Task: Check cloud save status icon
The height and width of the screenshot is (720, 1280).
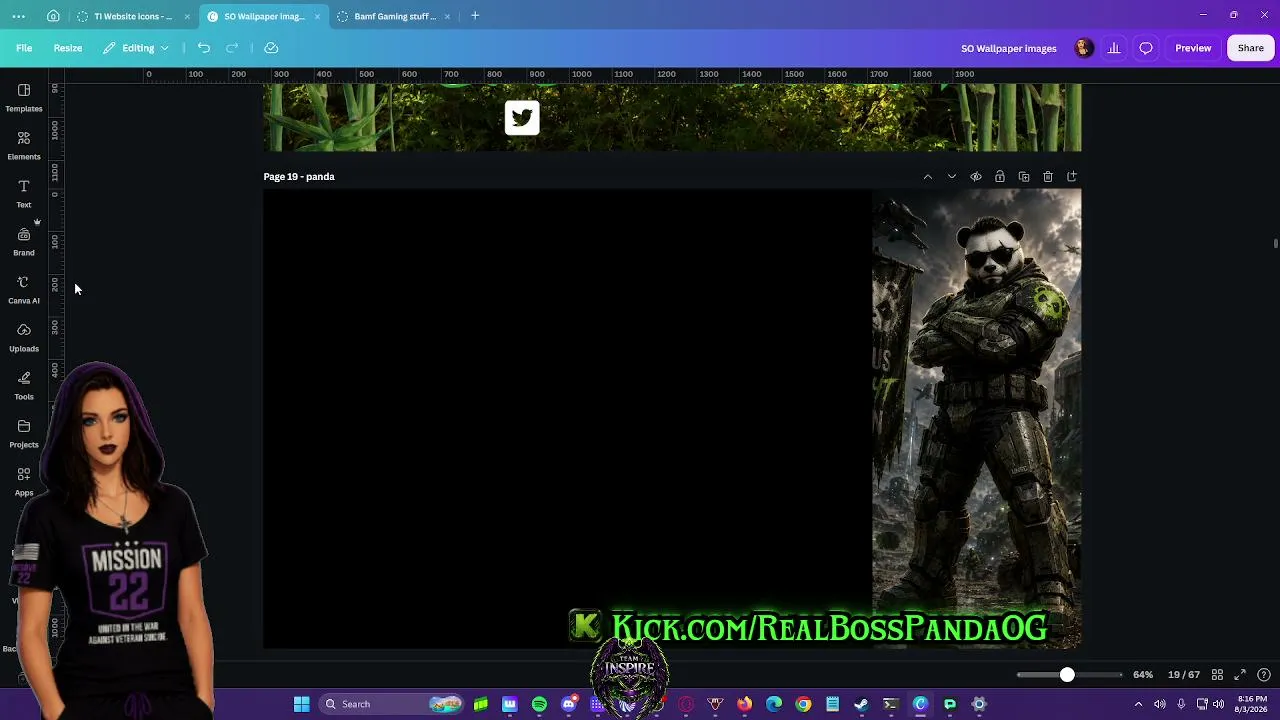Action: (x=271, y=48)
